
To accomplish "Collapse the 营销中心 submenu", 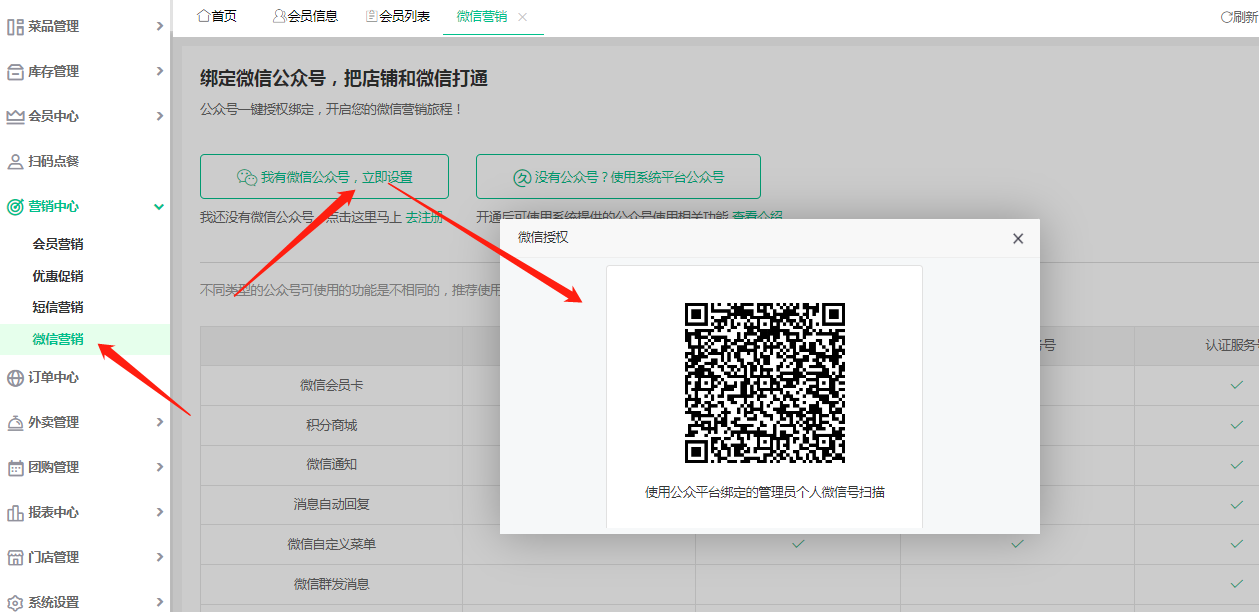I will point(158,206).
